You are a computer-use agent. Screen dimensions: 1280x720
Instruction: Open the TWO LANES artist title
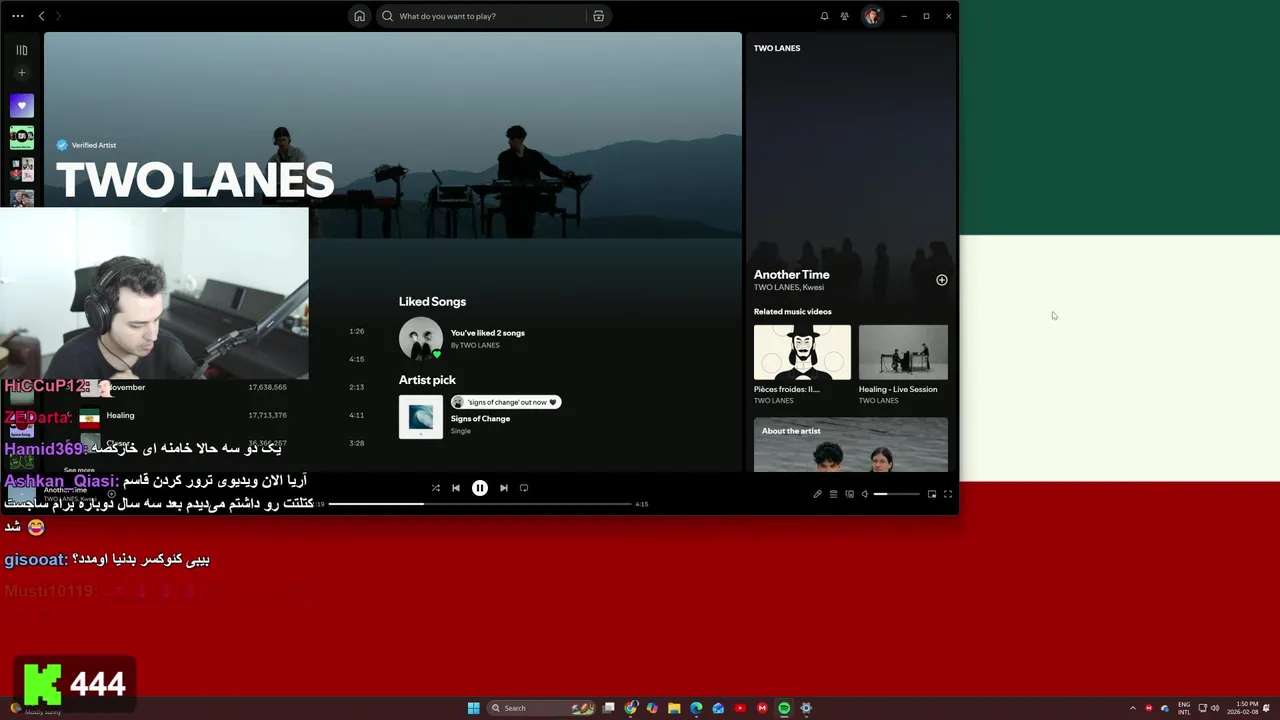pos(194,180)
